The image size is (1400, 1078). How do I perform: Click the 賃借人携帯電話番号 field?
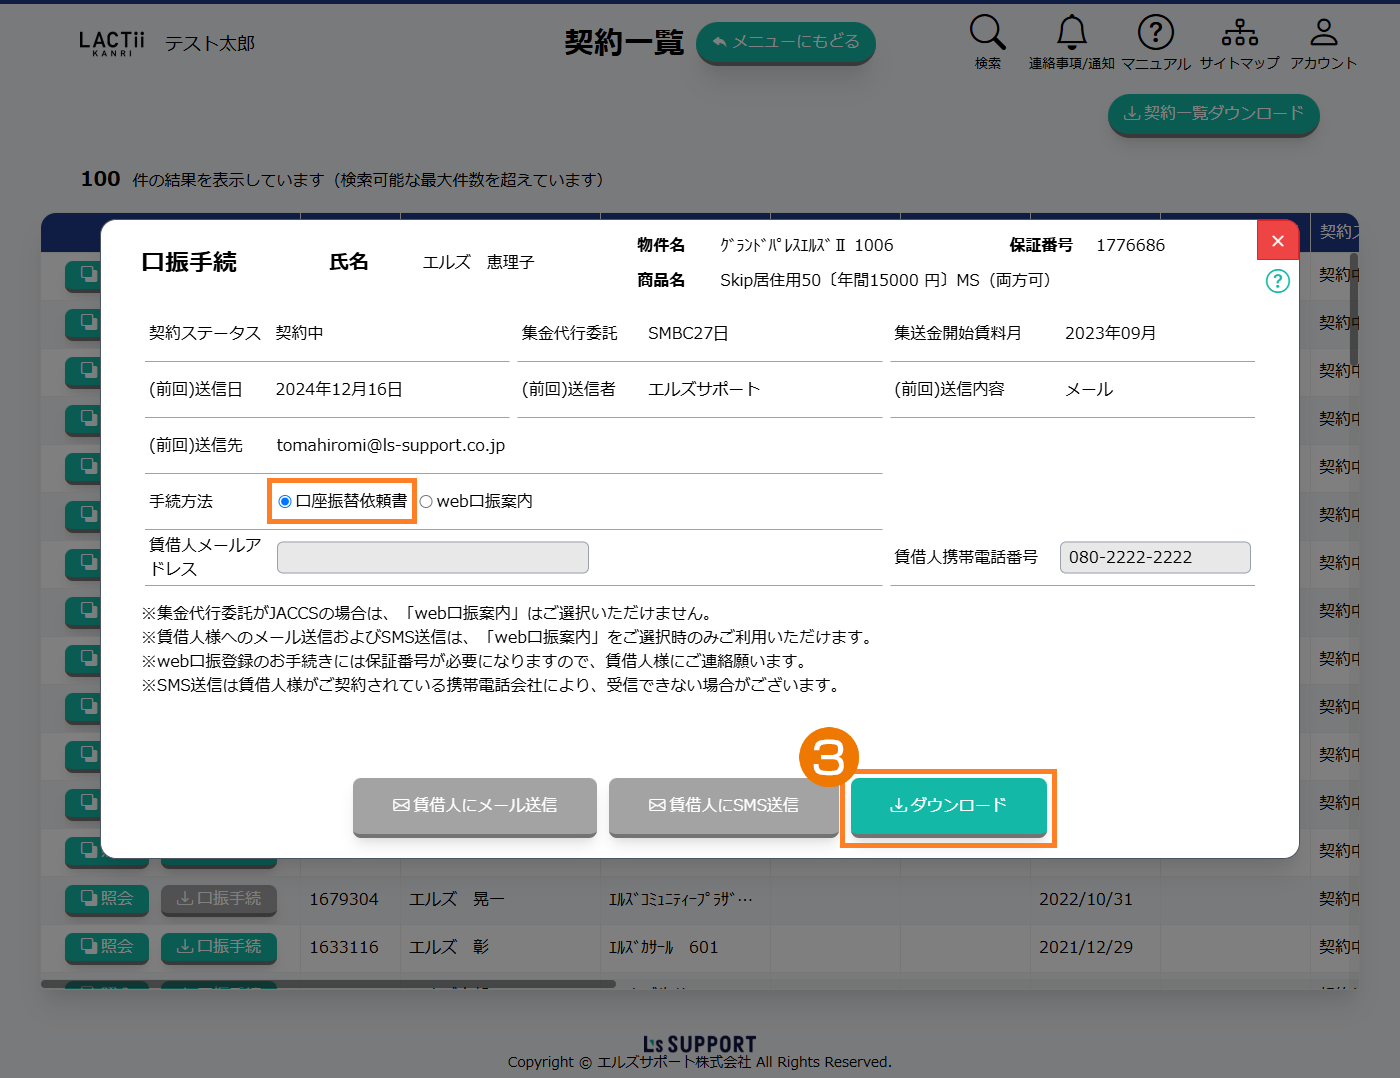tap(1155, 557)
